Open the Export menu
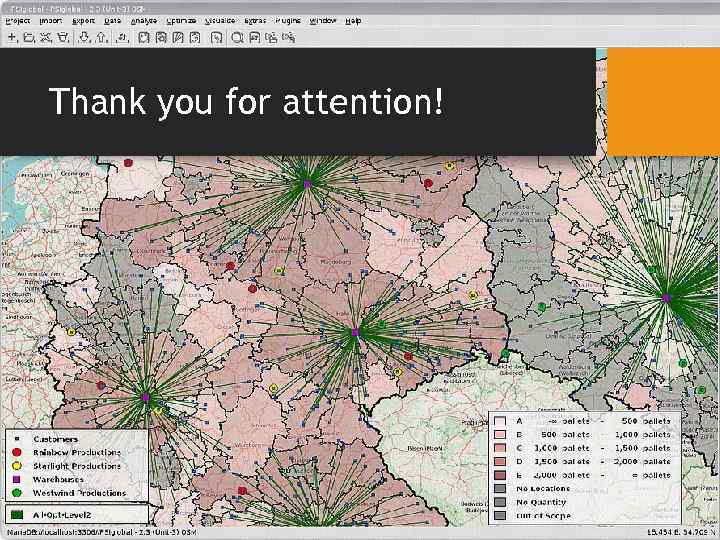Viewport: 720px width, 540px height. [84, 21]
